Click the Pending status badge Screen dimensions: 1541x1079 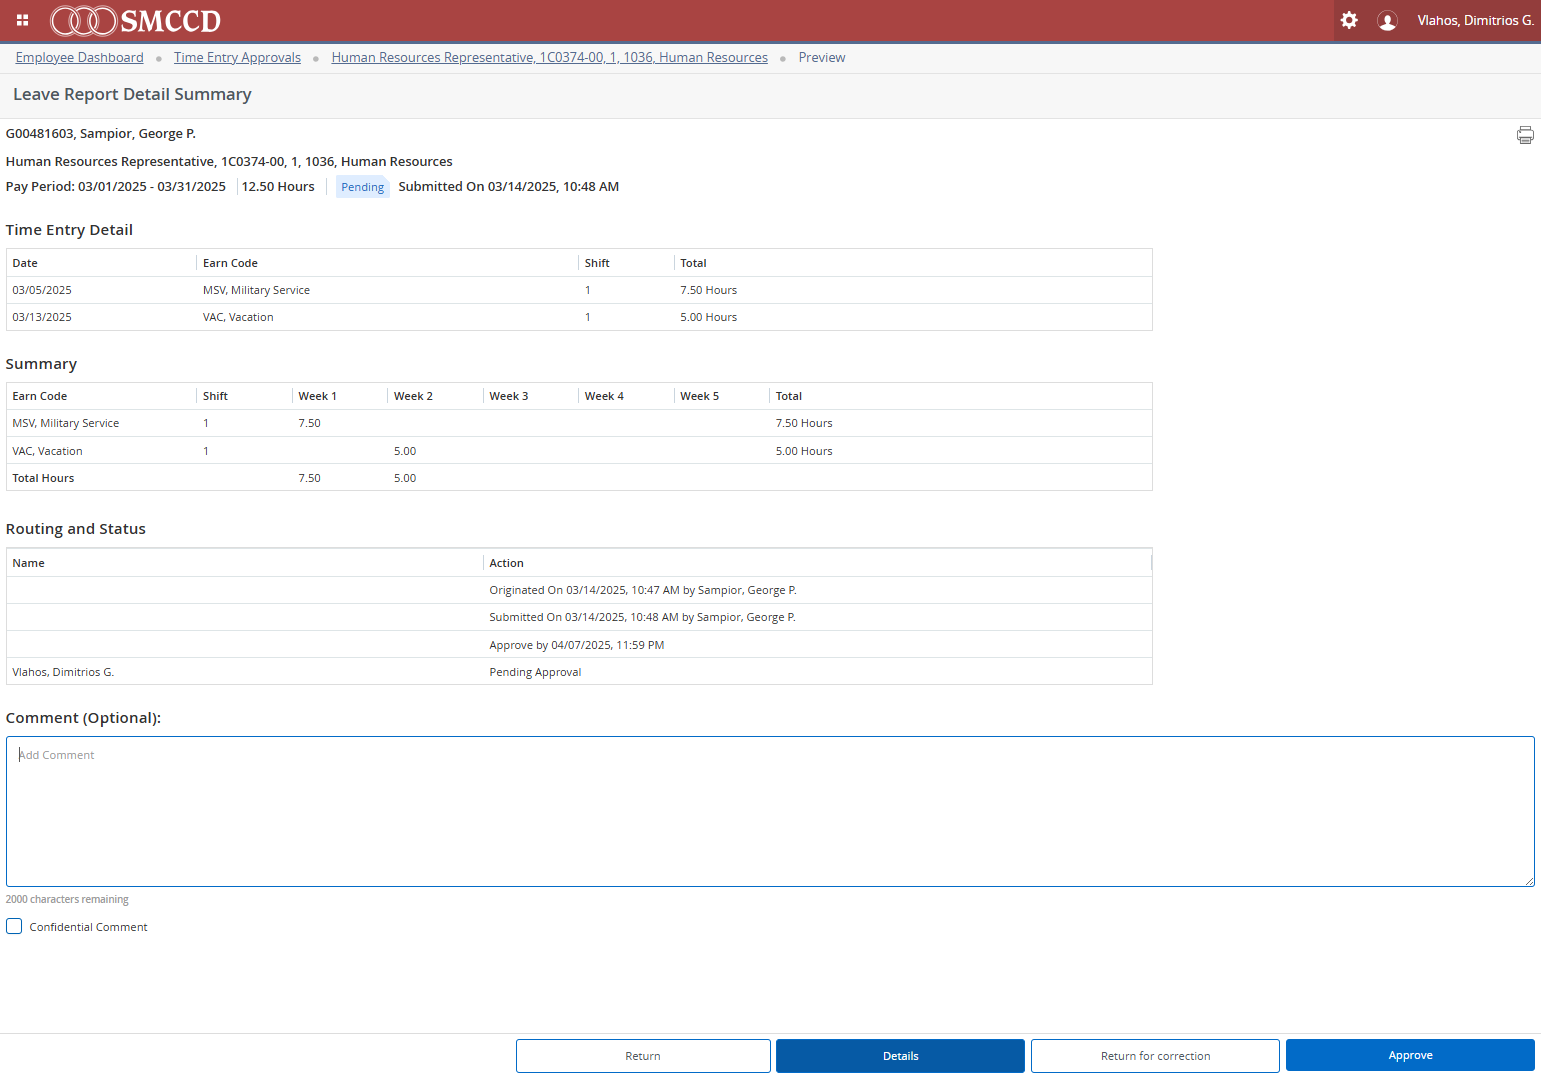tap(362, 187)
